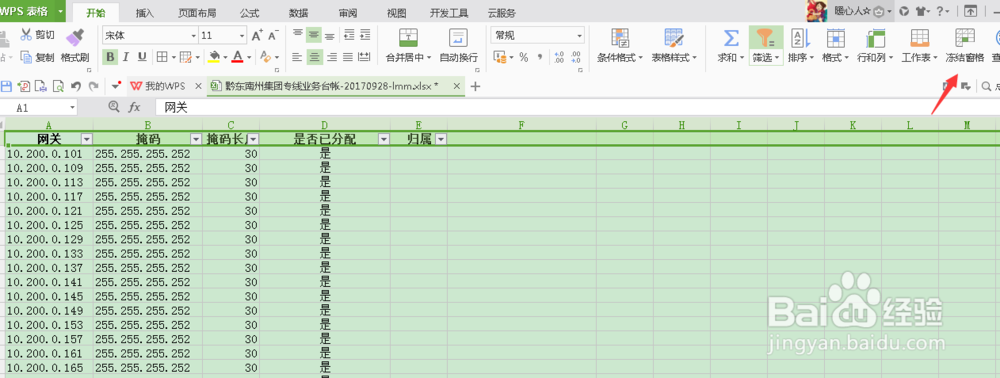Toggle italic formatting (I)
The width and height of the screenshot is (1000, 378).
tap(126, 57)
